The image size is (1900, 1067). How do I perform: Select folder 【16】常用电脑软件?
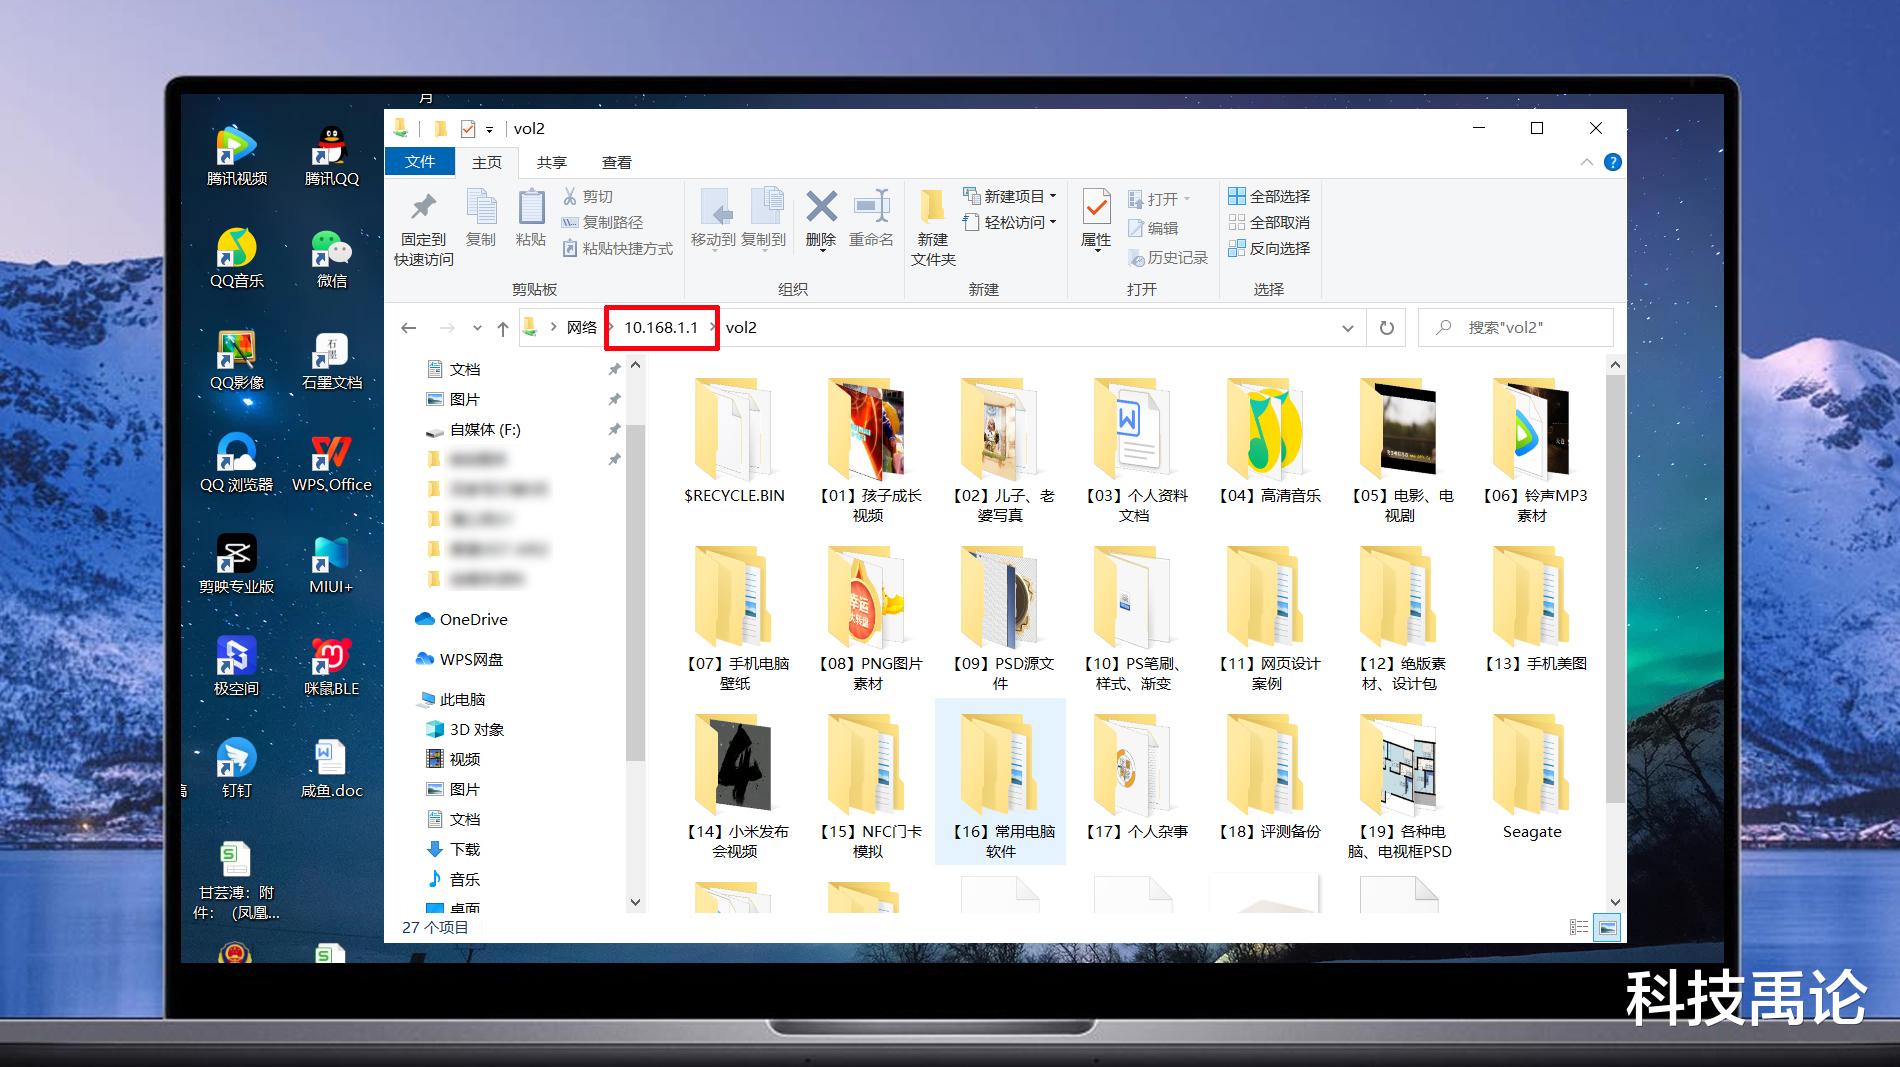(x=1000, y=782)
